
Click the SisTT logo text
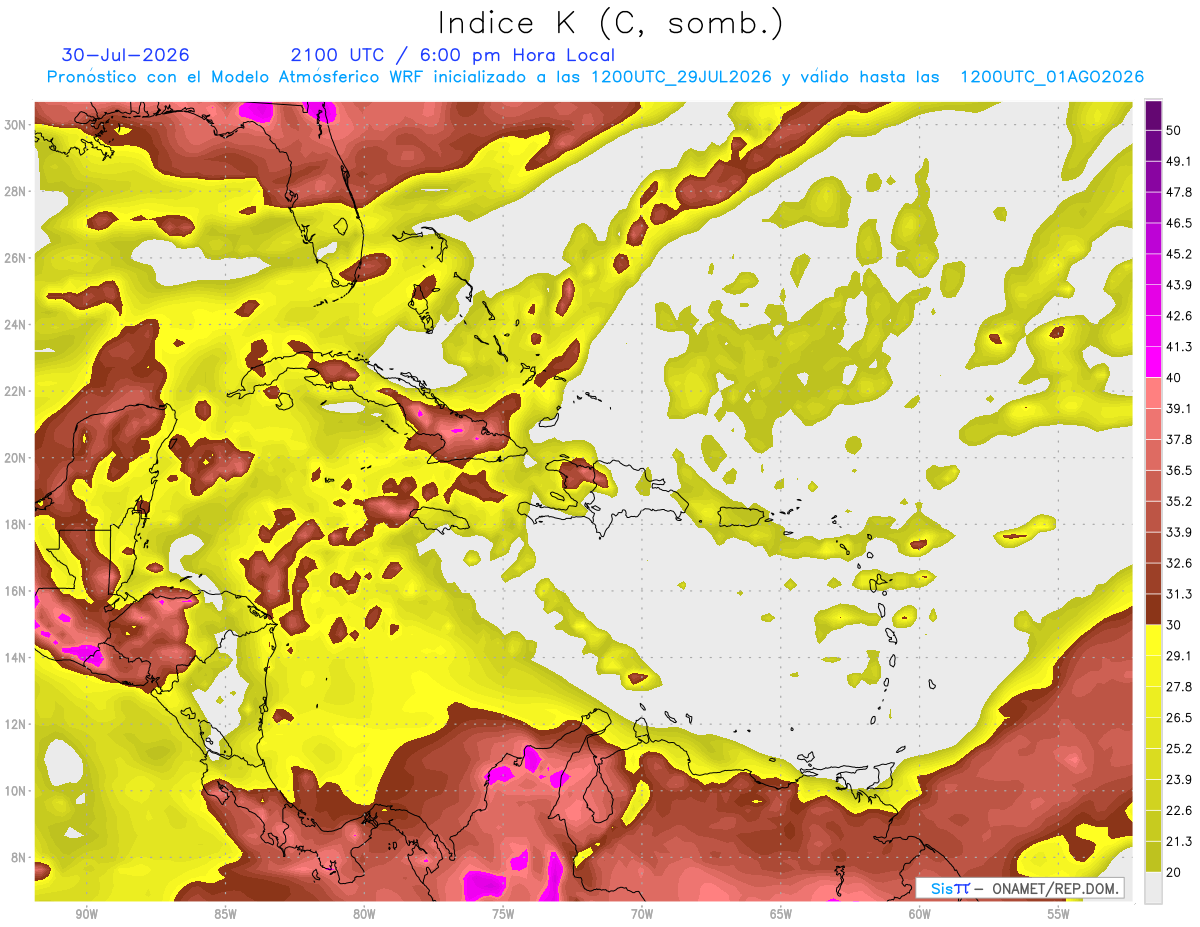click(950, 888)
